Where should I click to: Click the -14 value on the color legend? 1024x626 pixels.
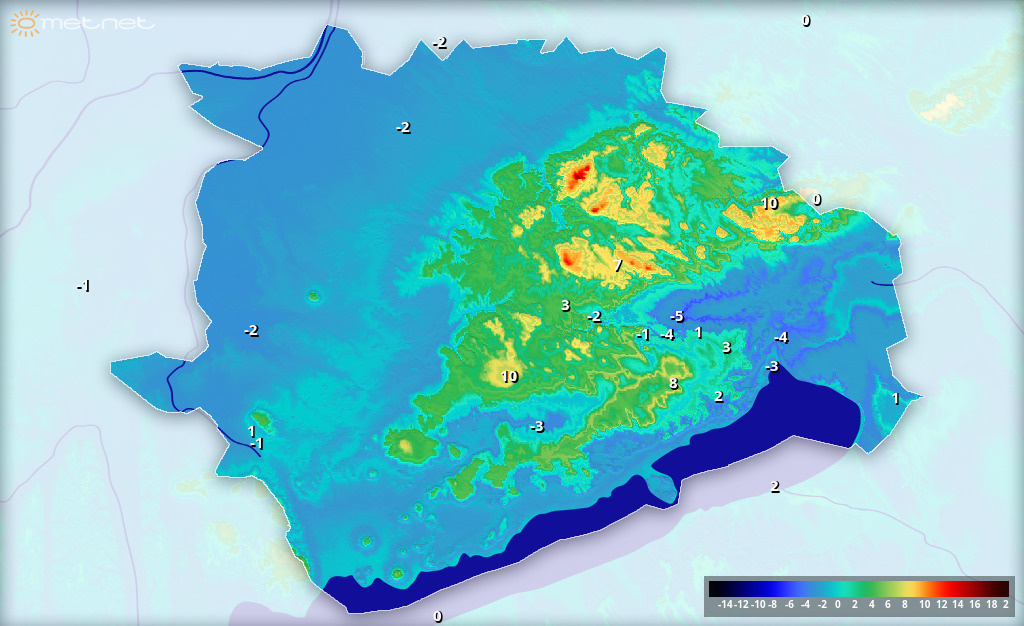pos(727,605)
